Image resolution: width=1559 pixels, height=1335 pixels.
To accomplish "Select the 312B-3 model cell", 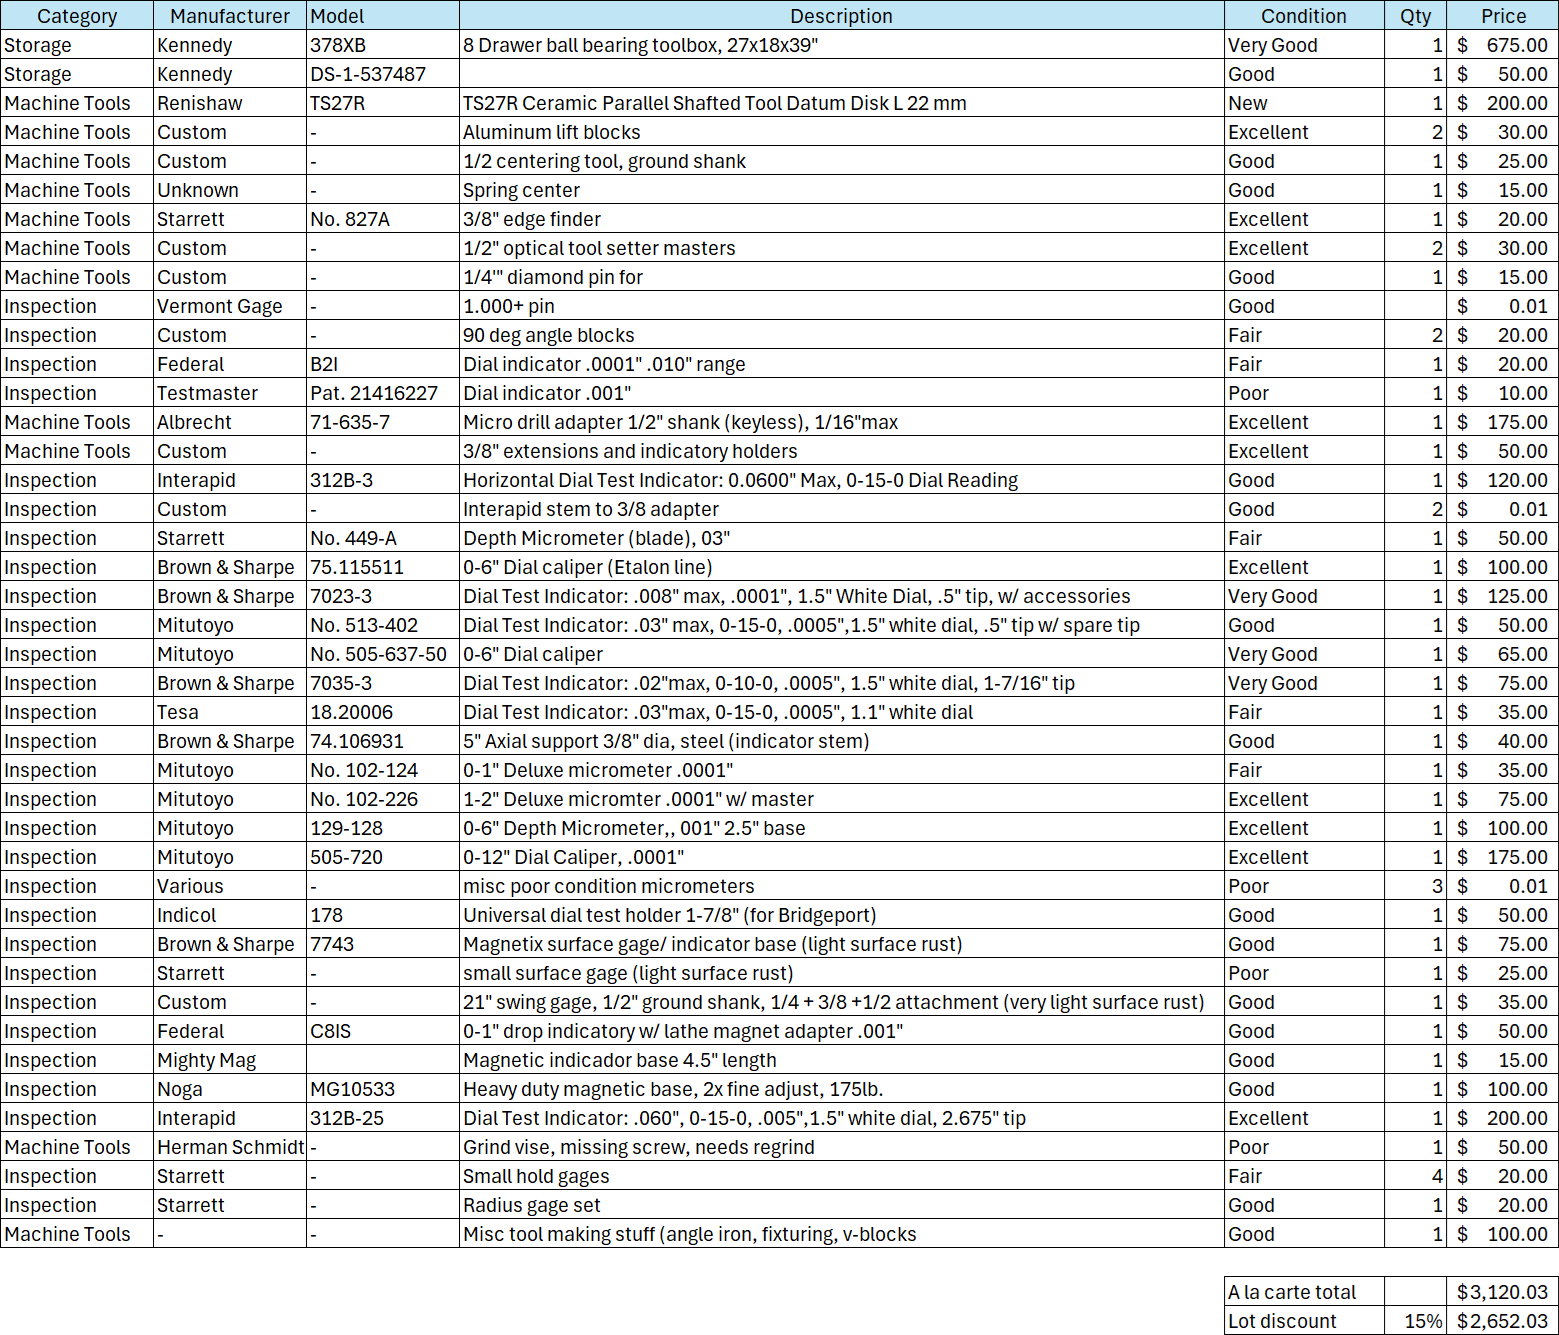I will 383,480.
